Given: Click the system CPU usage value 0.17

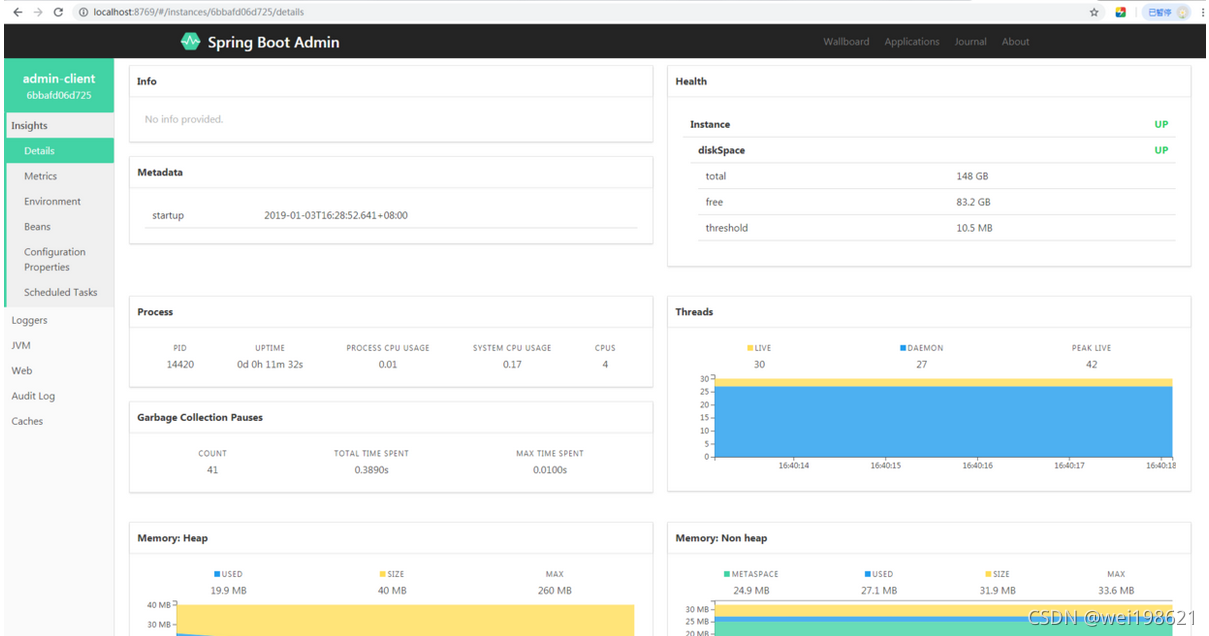Looking at the screenshot, I should coord(512,364).
